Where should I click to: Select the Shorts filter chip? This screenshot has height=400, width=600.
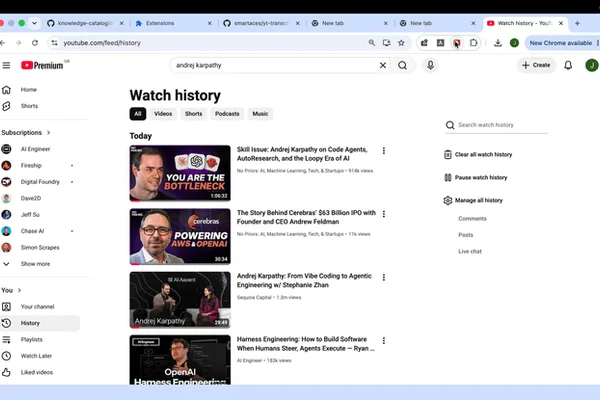[194, 114]
